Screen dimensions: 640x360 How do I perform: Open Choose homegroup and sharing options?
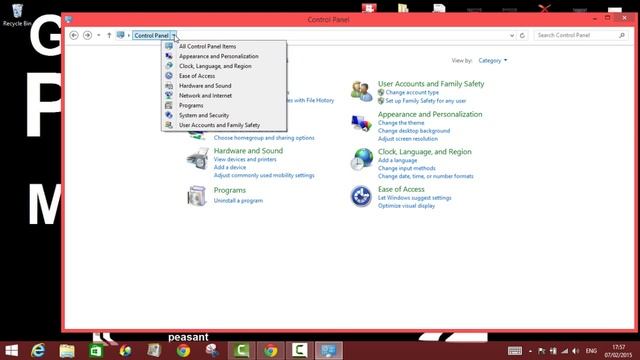pyautogui.click(x=264, y=138)
